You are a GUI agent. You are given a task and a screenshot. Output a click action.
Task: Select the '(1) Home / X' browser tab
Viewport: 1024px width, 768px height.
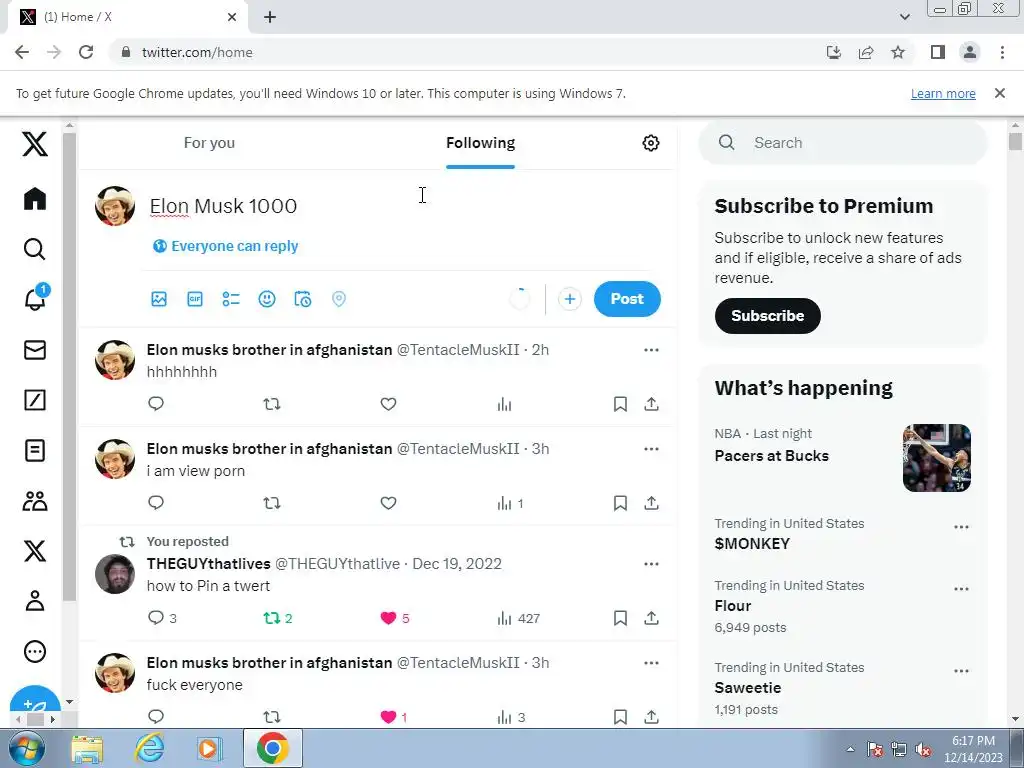(x=128, y=17)
